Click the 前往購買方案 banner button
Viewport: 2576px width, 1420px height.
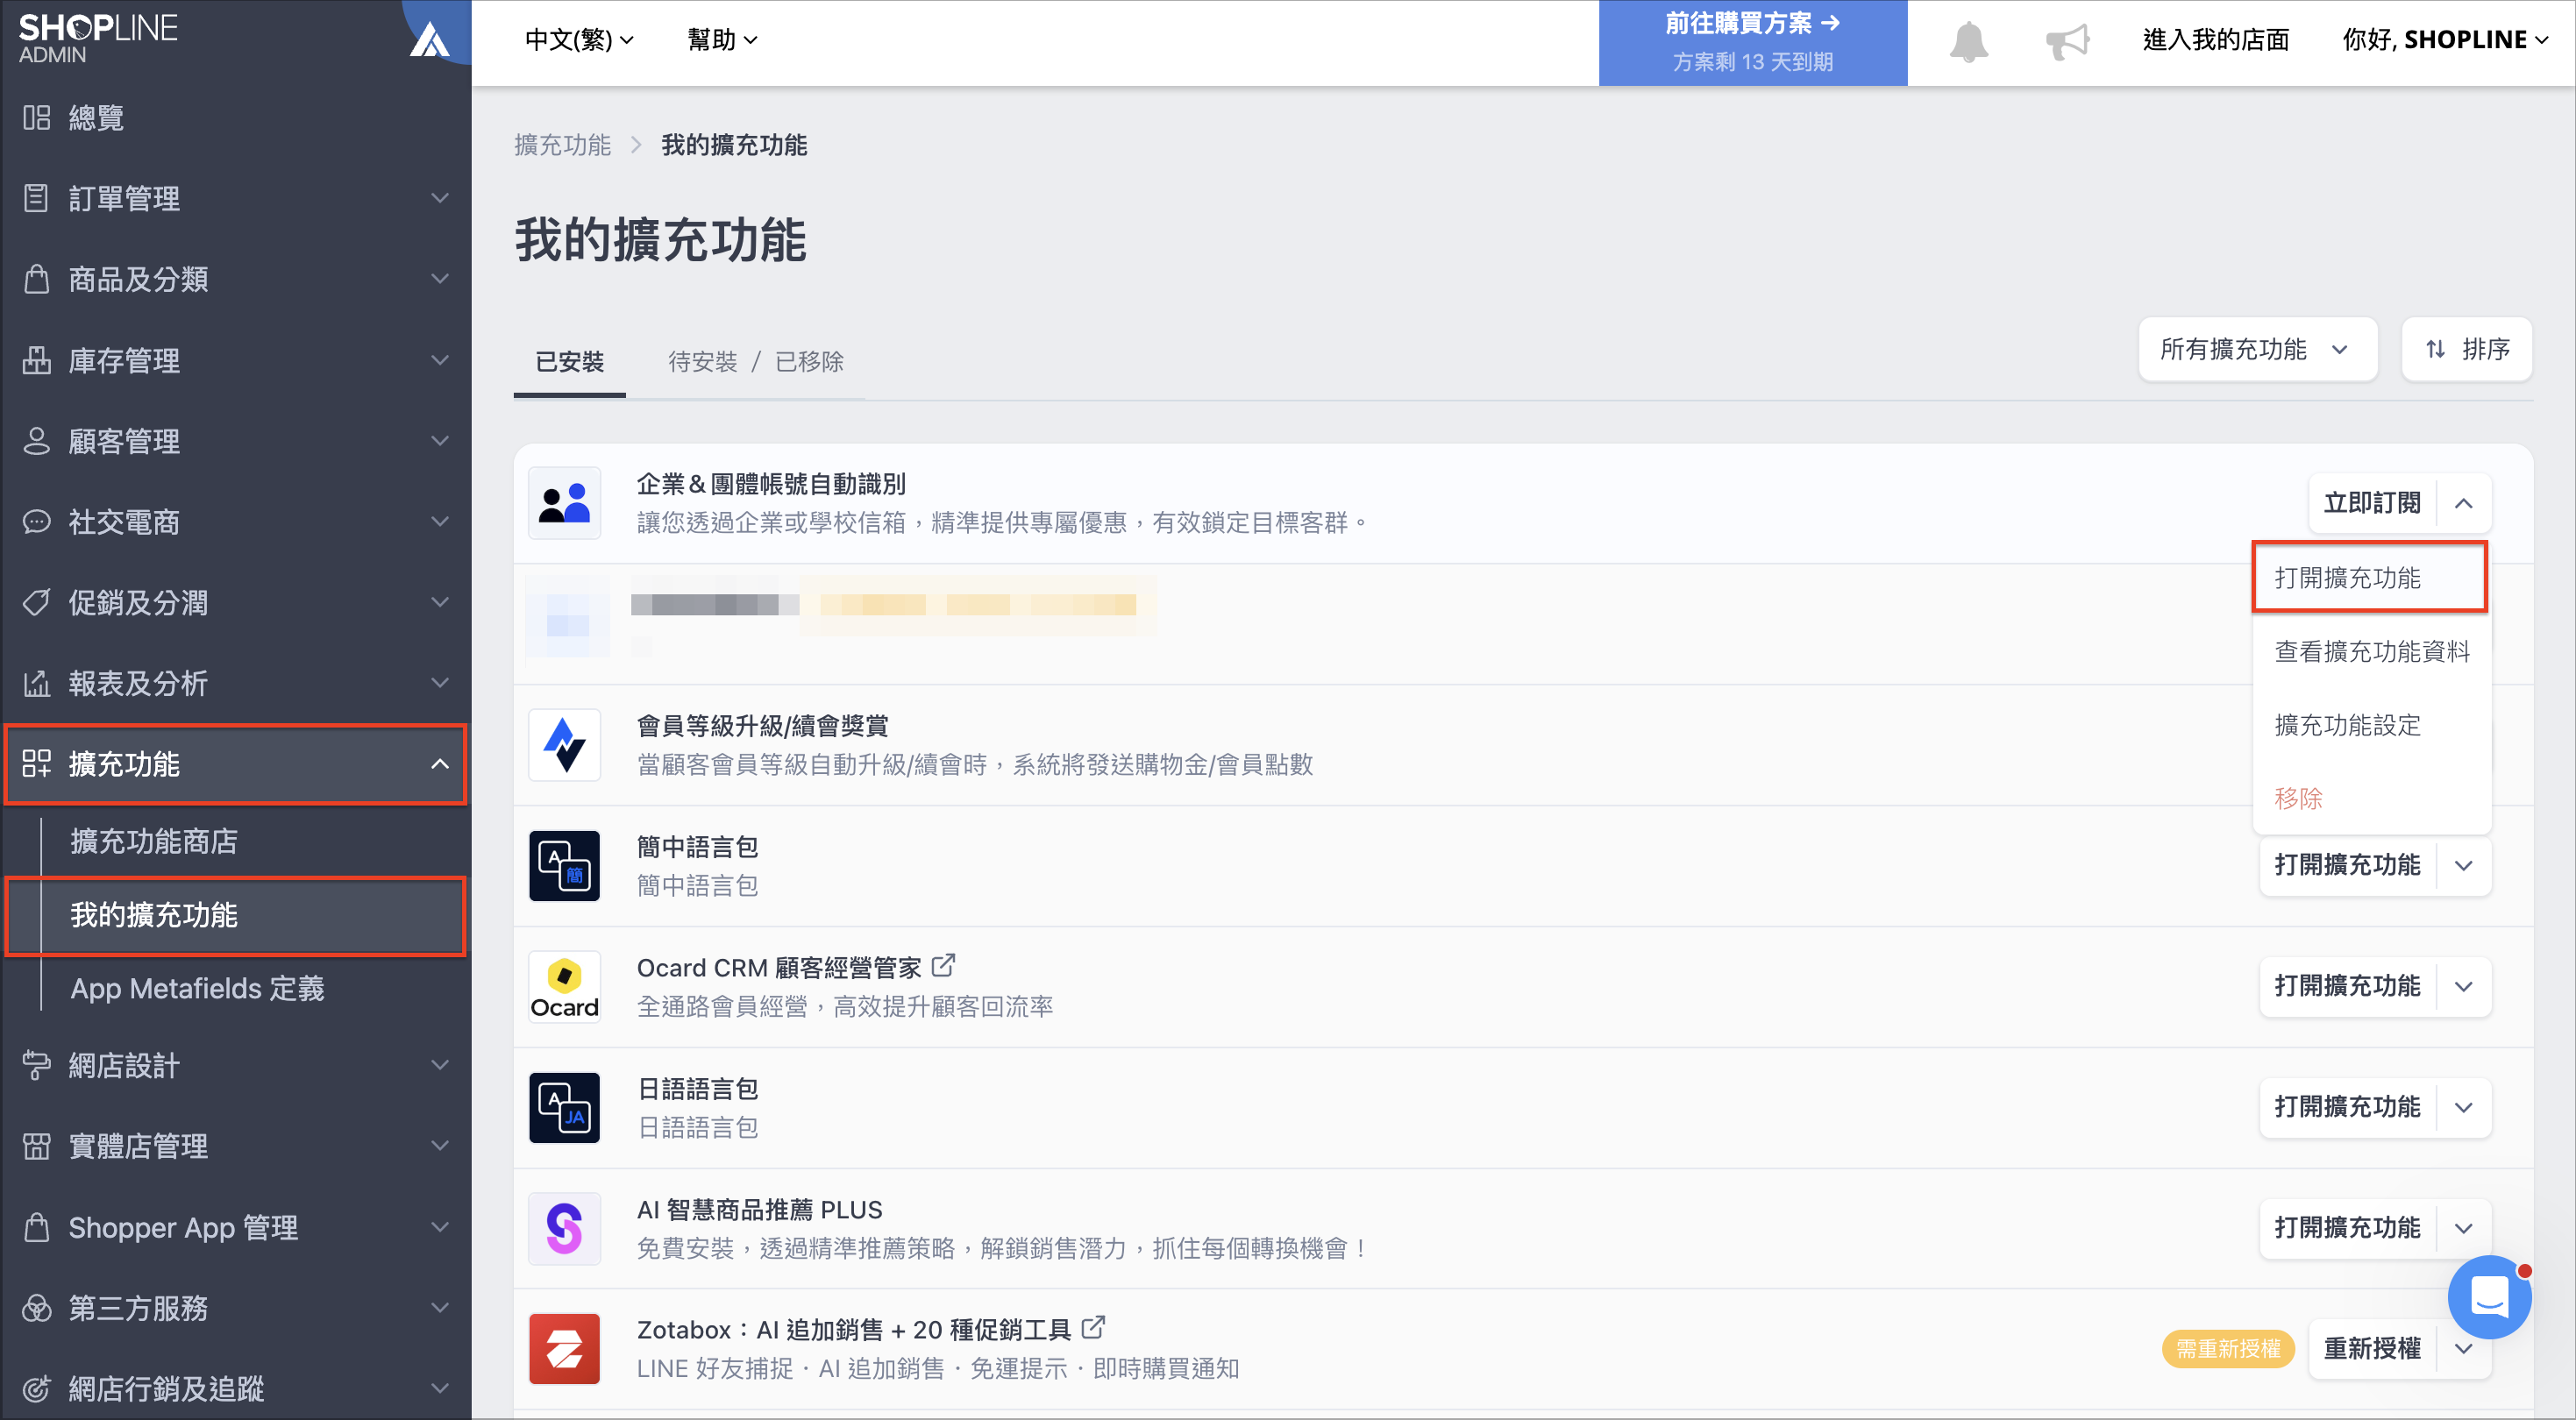click(1752, 42)
